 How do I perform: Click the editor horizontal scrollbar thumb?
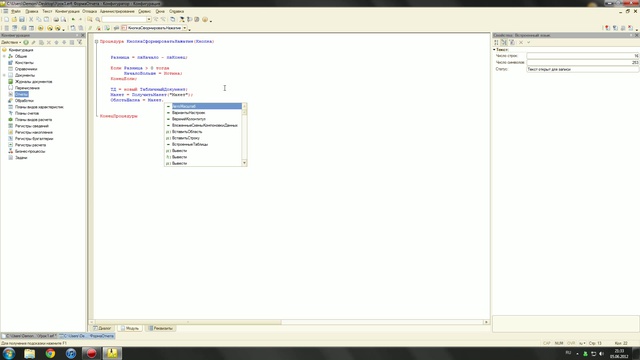tap(188, 322)
